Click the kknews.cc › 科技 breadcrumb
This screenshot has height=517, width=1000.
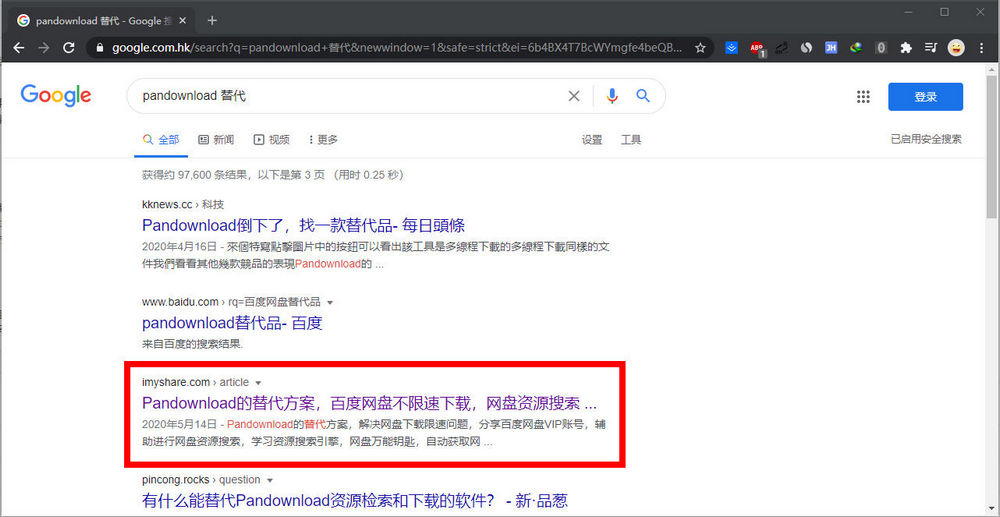pyautogui.click(x=182, y=205)
